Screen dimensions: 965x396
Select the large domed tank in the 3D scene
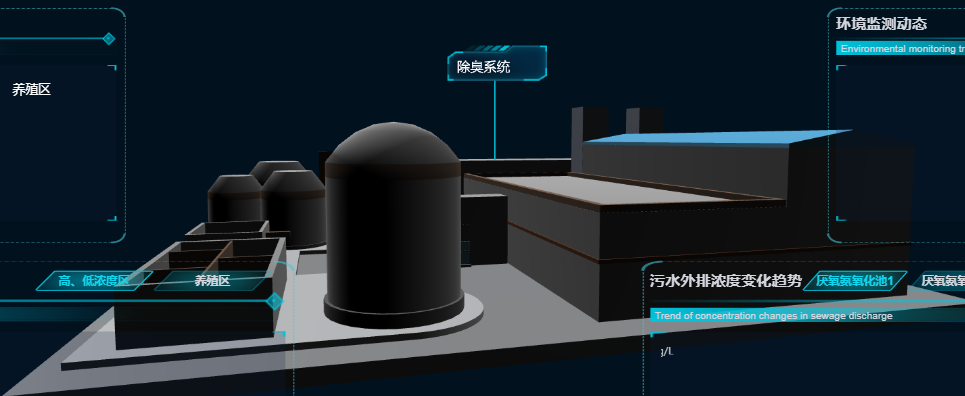pos(394,225)
